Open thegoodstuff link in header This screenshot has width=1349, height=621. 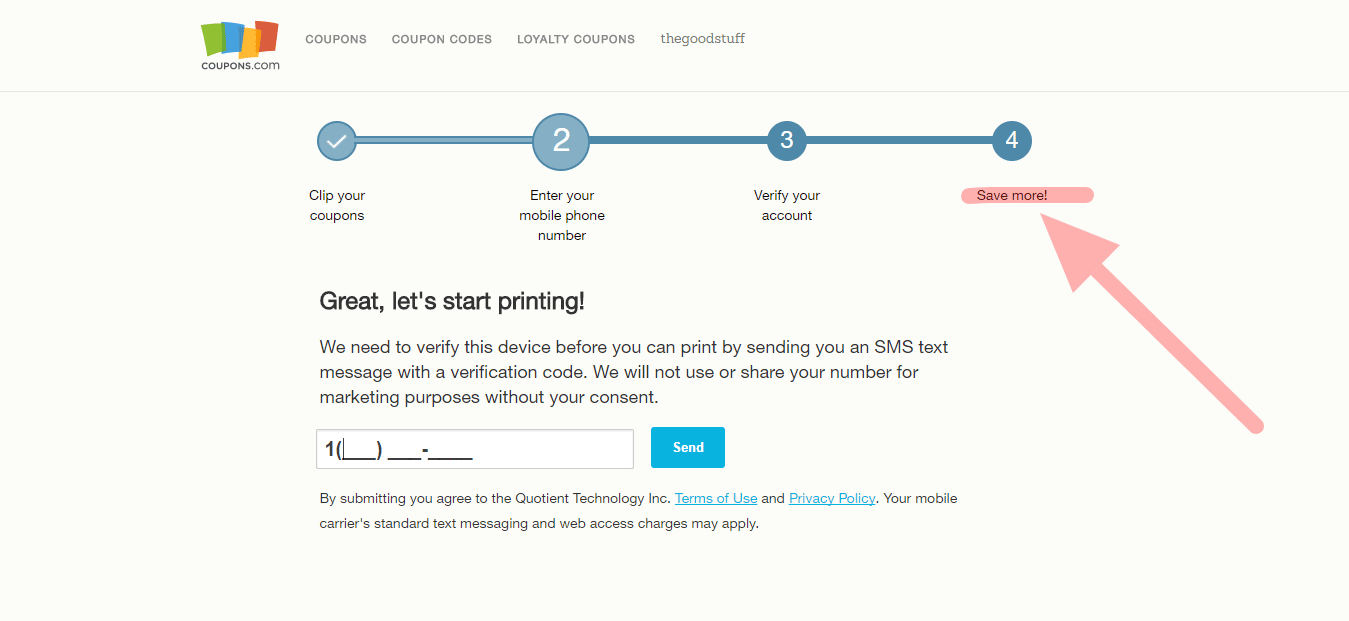[x=703, y=39]
